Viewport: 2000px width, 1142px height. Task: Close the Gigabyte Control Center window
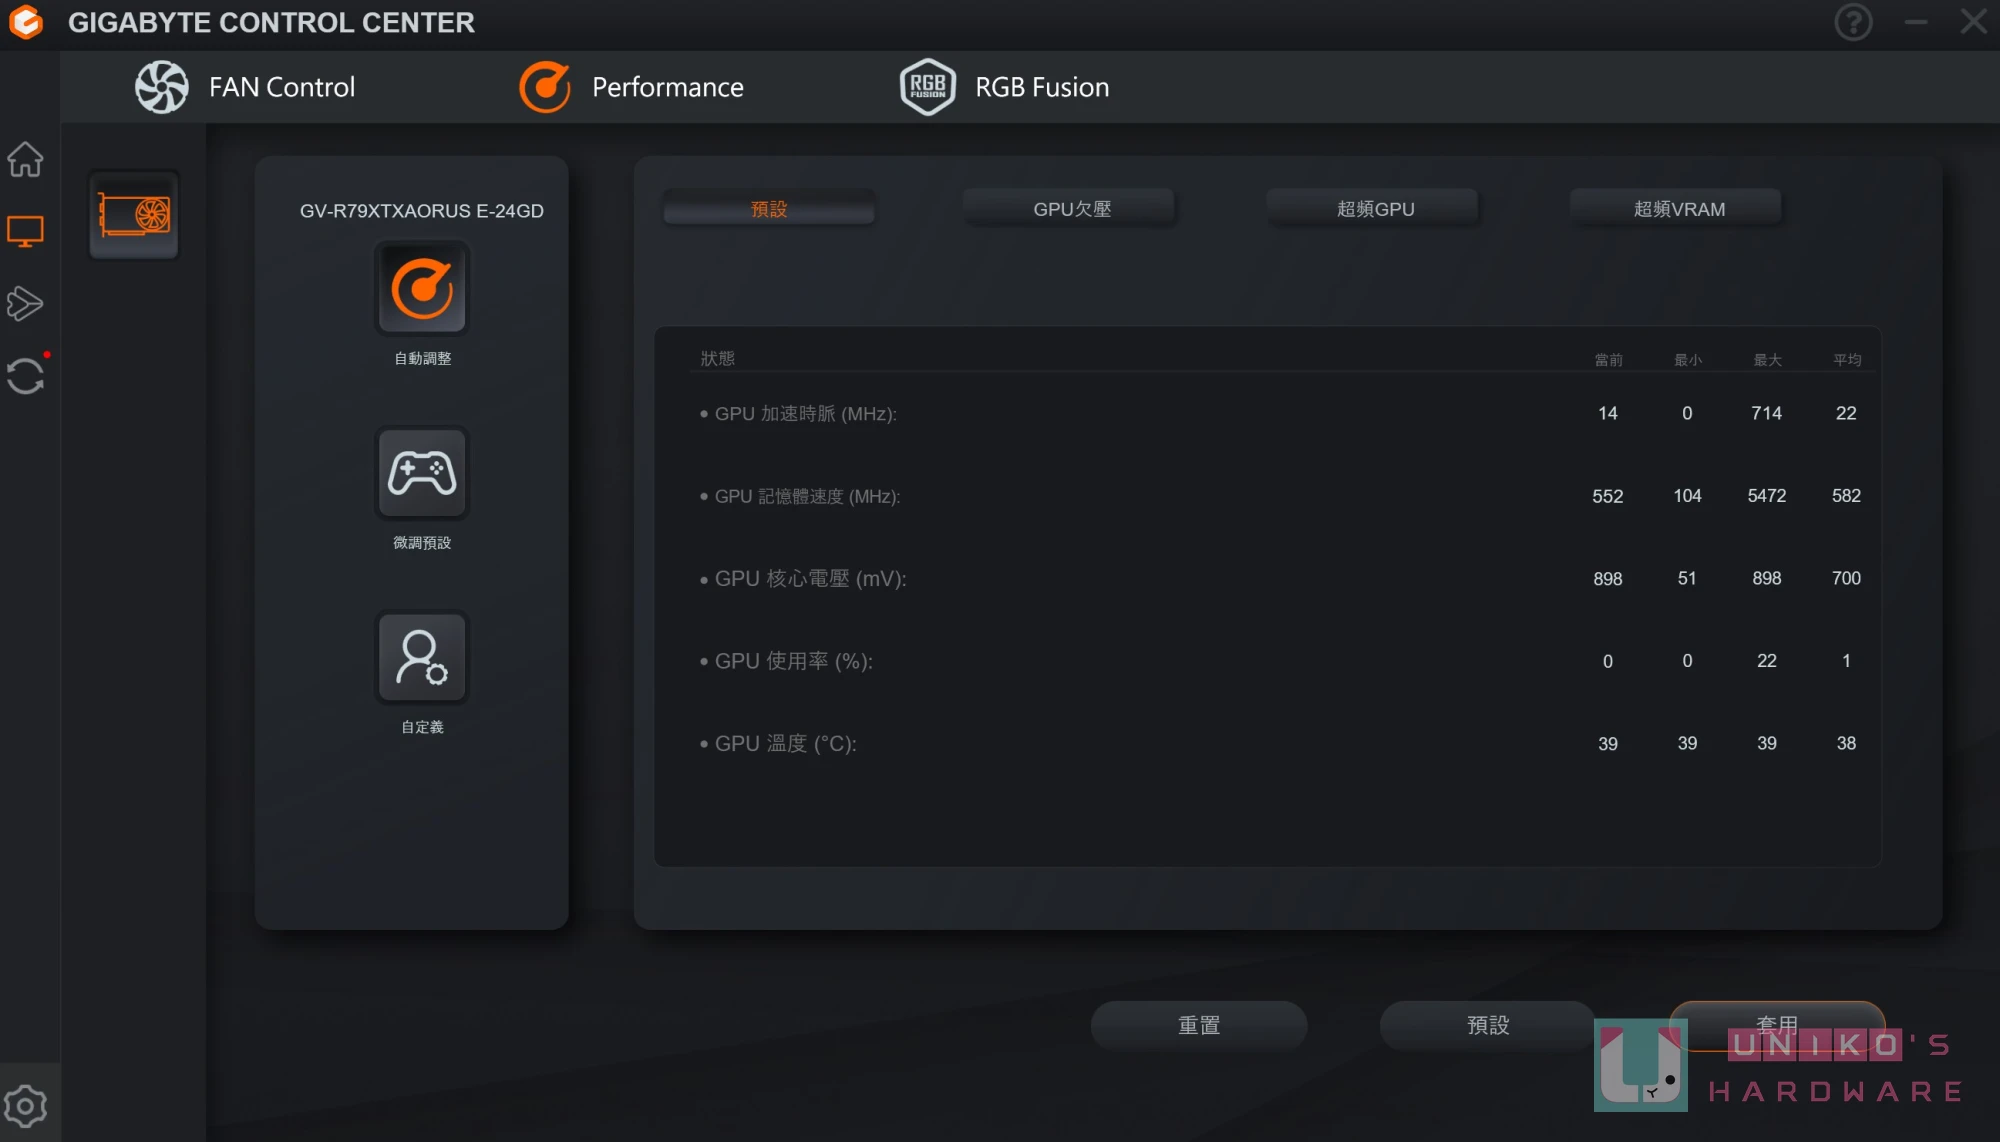click(x=1974, y=22)
